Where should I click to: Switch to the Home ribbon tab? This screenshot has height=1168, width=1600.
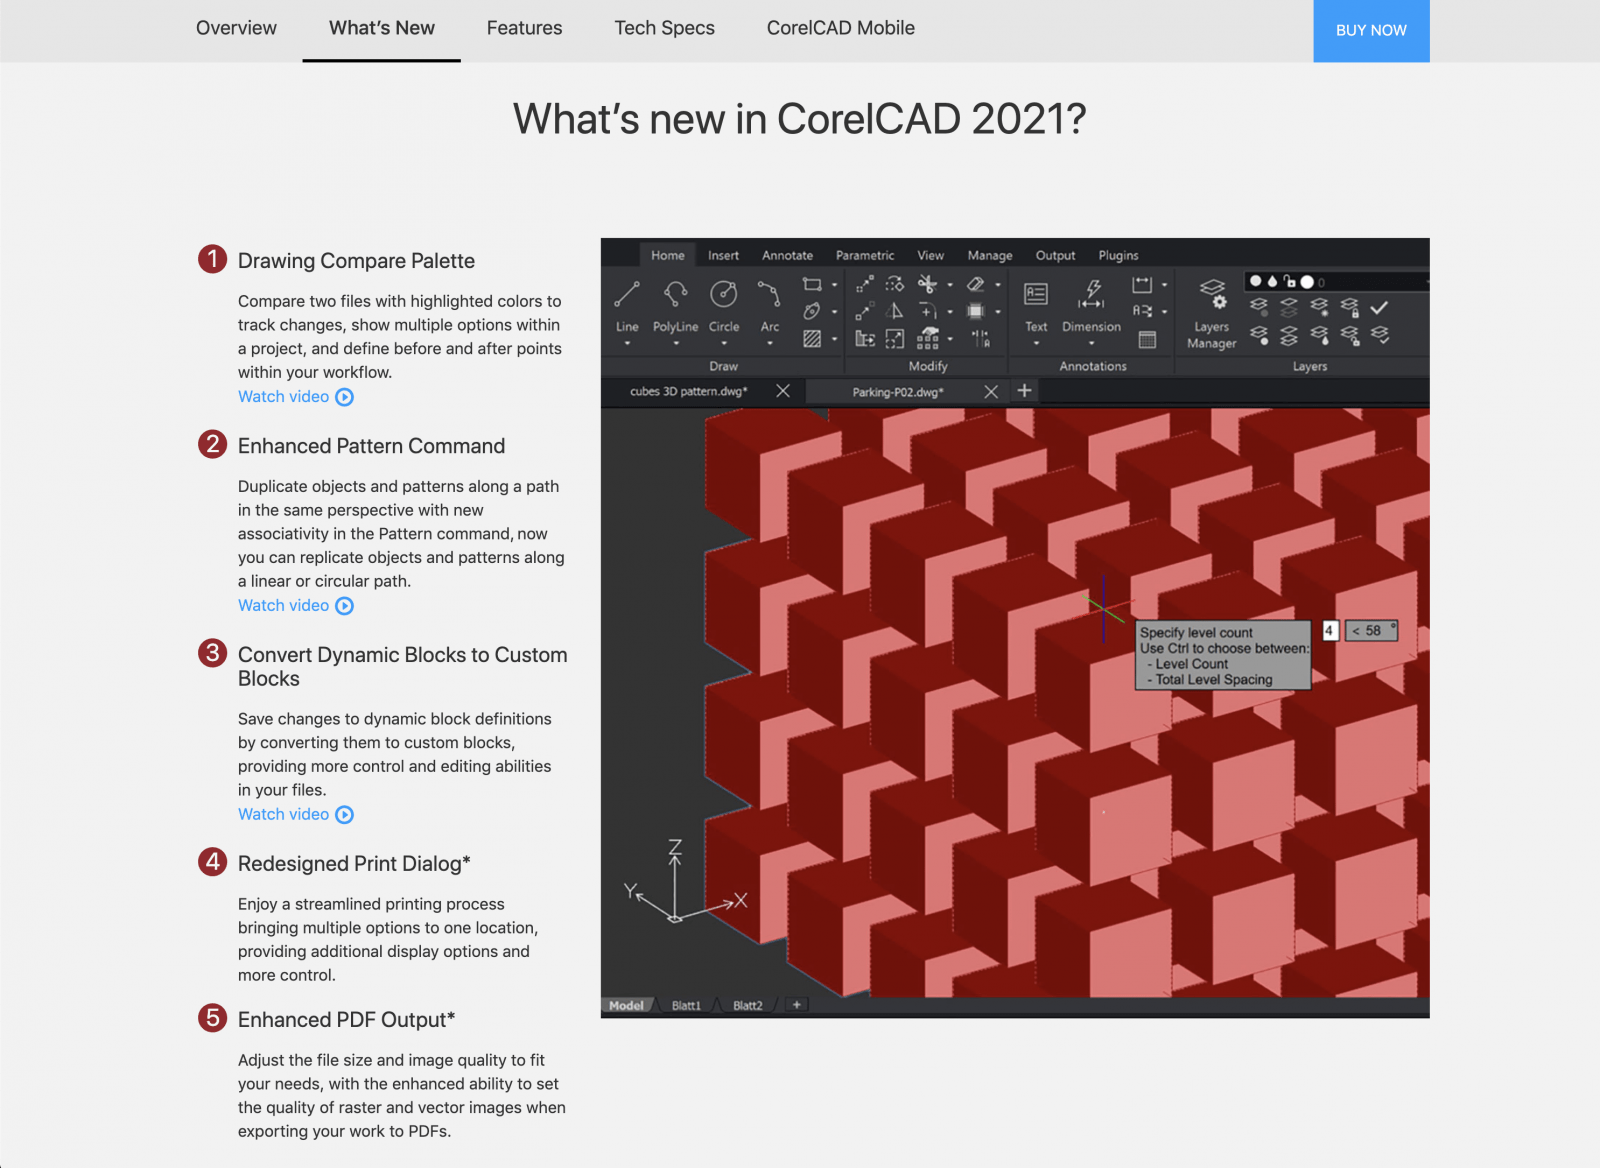668,256
